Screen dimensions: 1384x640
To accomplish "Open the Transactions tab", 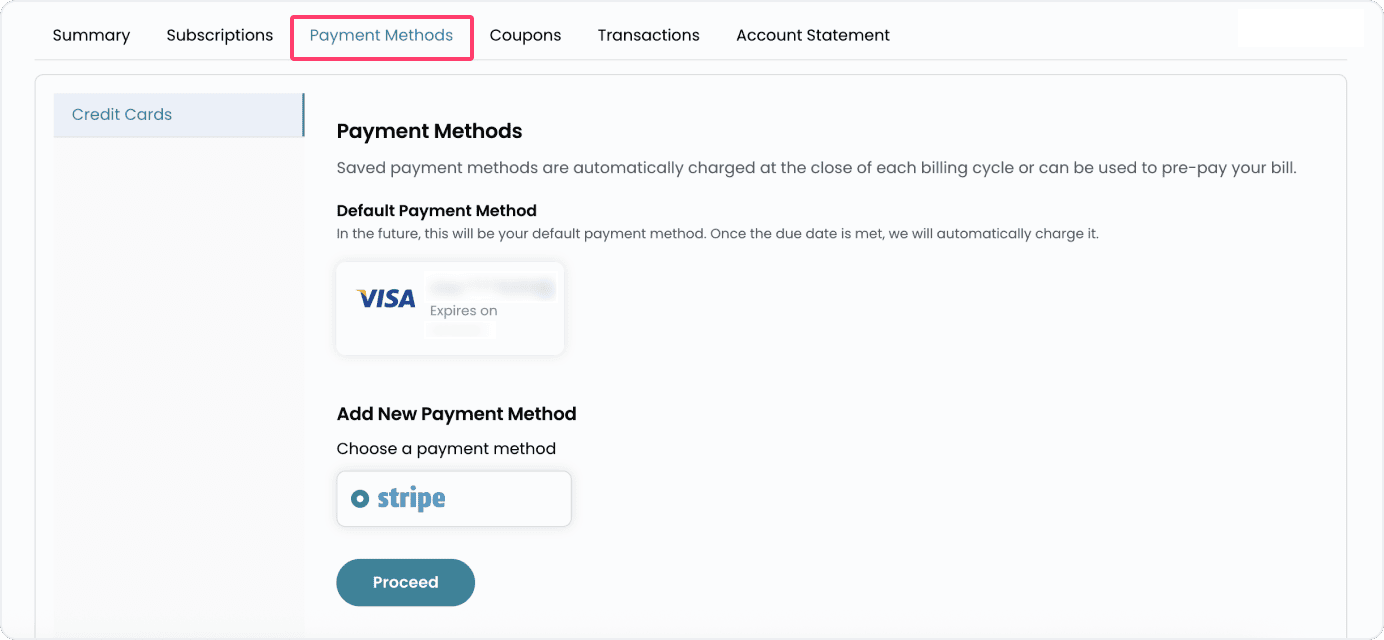I will [648, 35].
